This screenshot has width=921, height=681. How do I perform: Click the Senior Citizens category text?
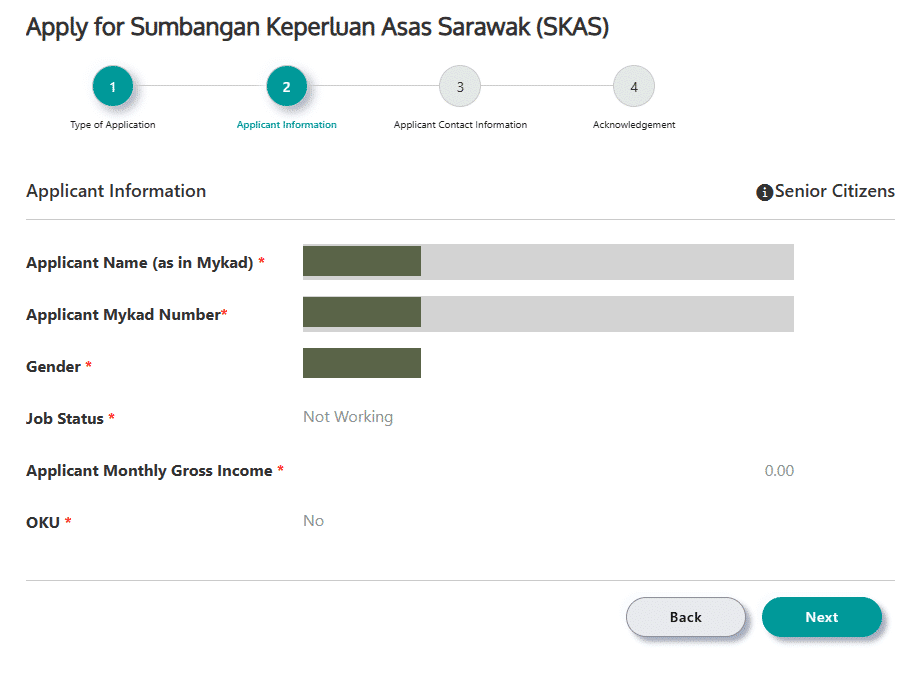[x=835, y=191]
